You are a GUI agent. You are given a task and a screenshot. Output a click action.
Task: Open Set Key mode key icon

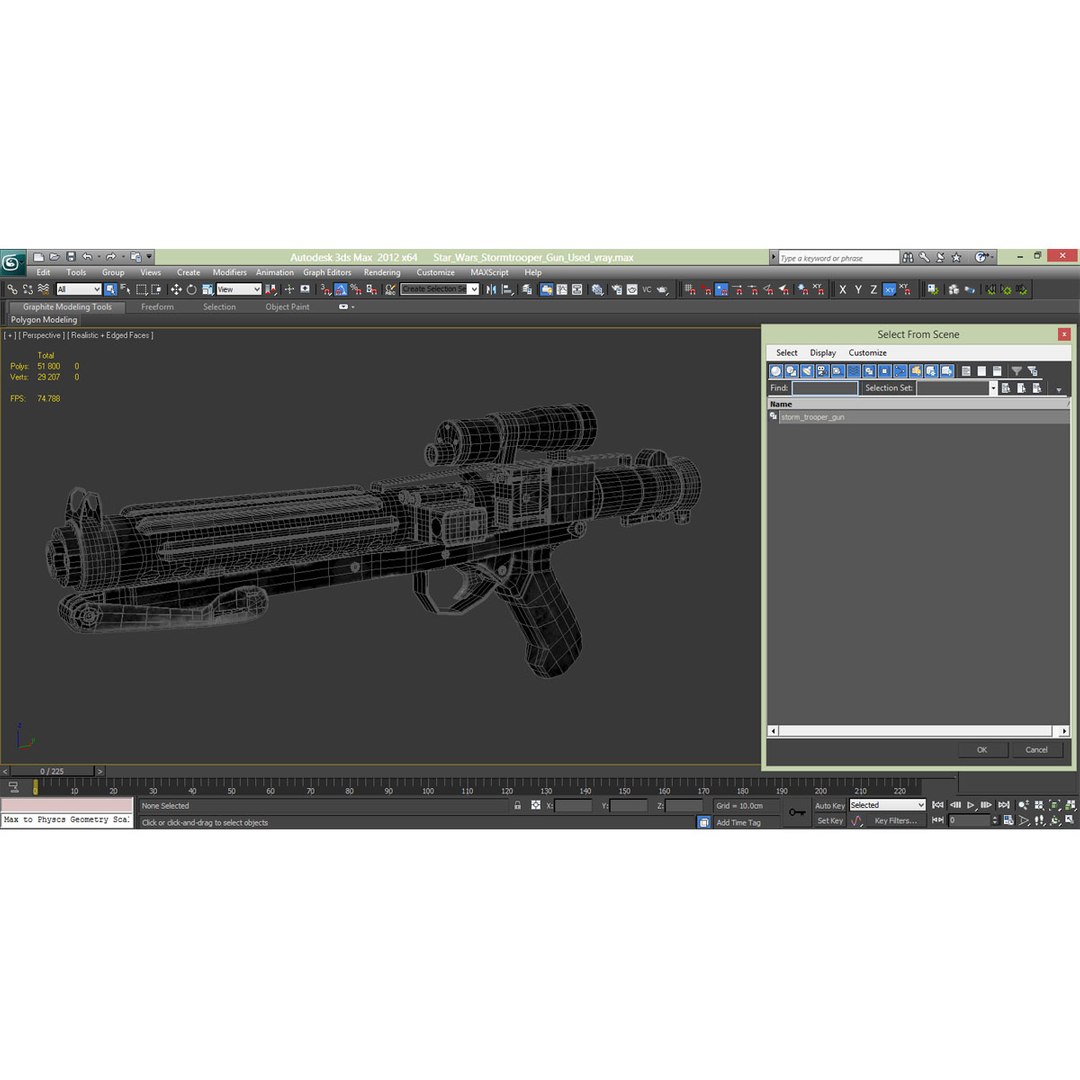[797, 812]
